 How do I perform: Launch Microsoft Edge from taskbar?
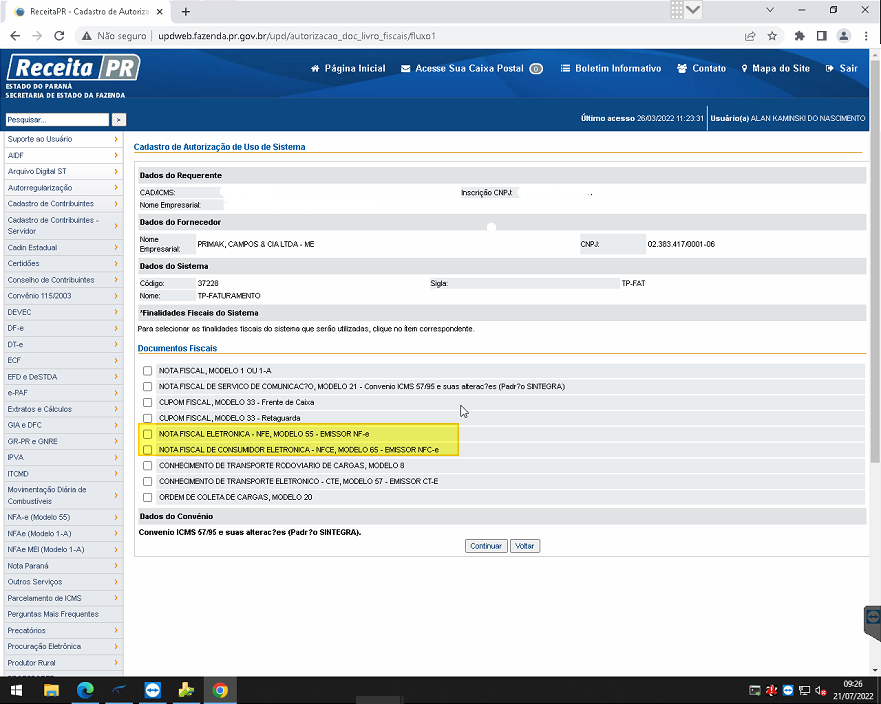[x=85, y=690]
